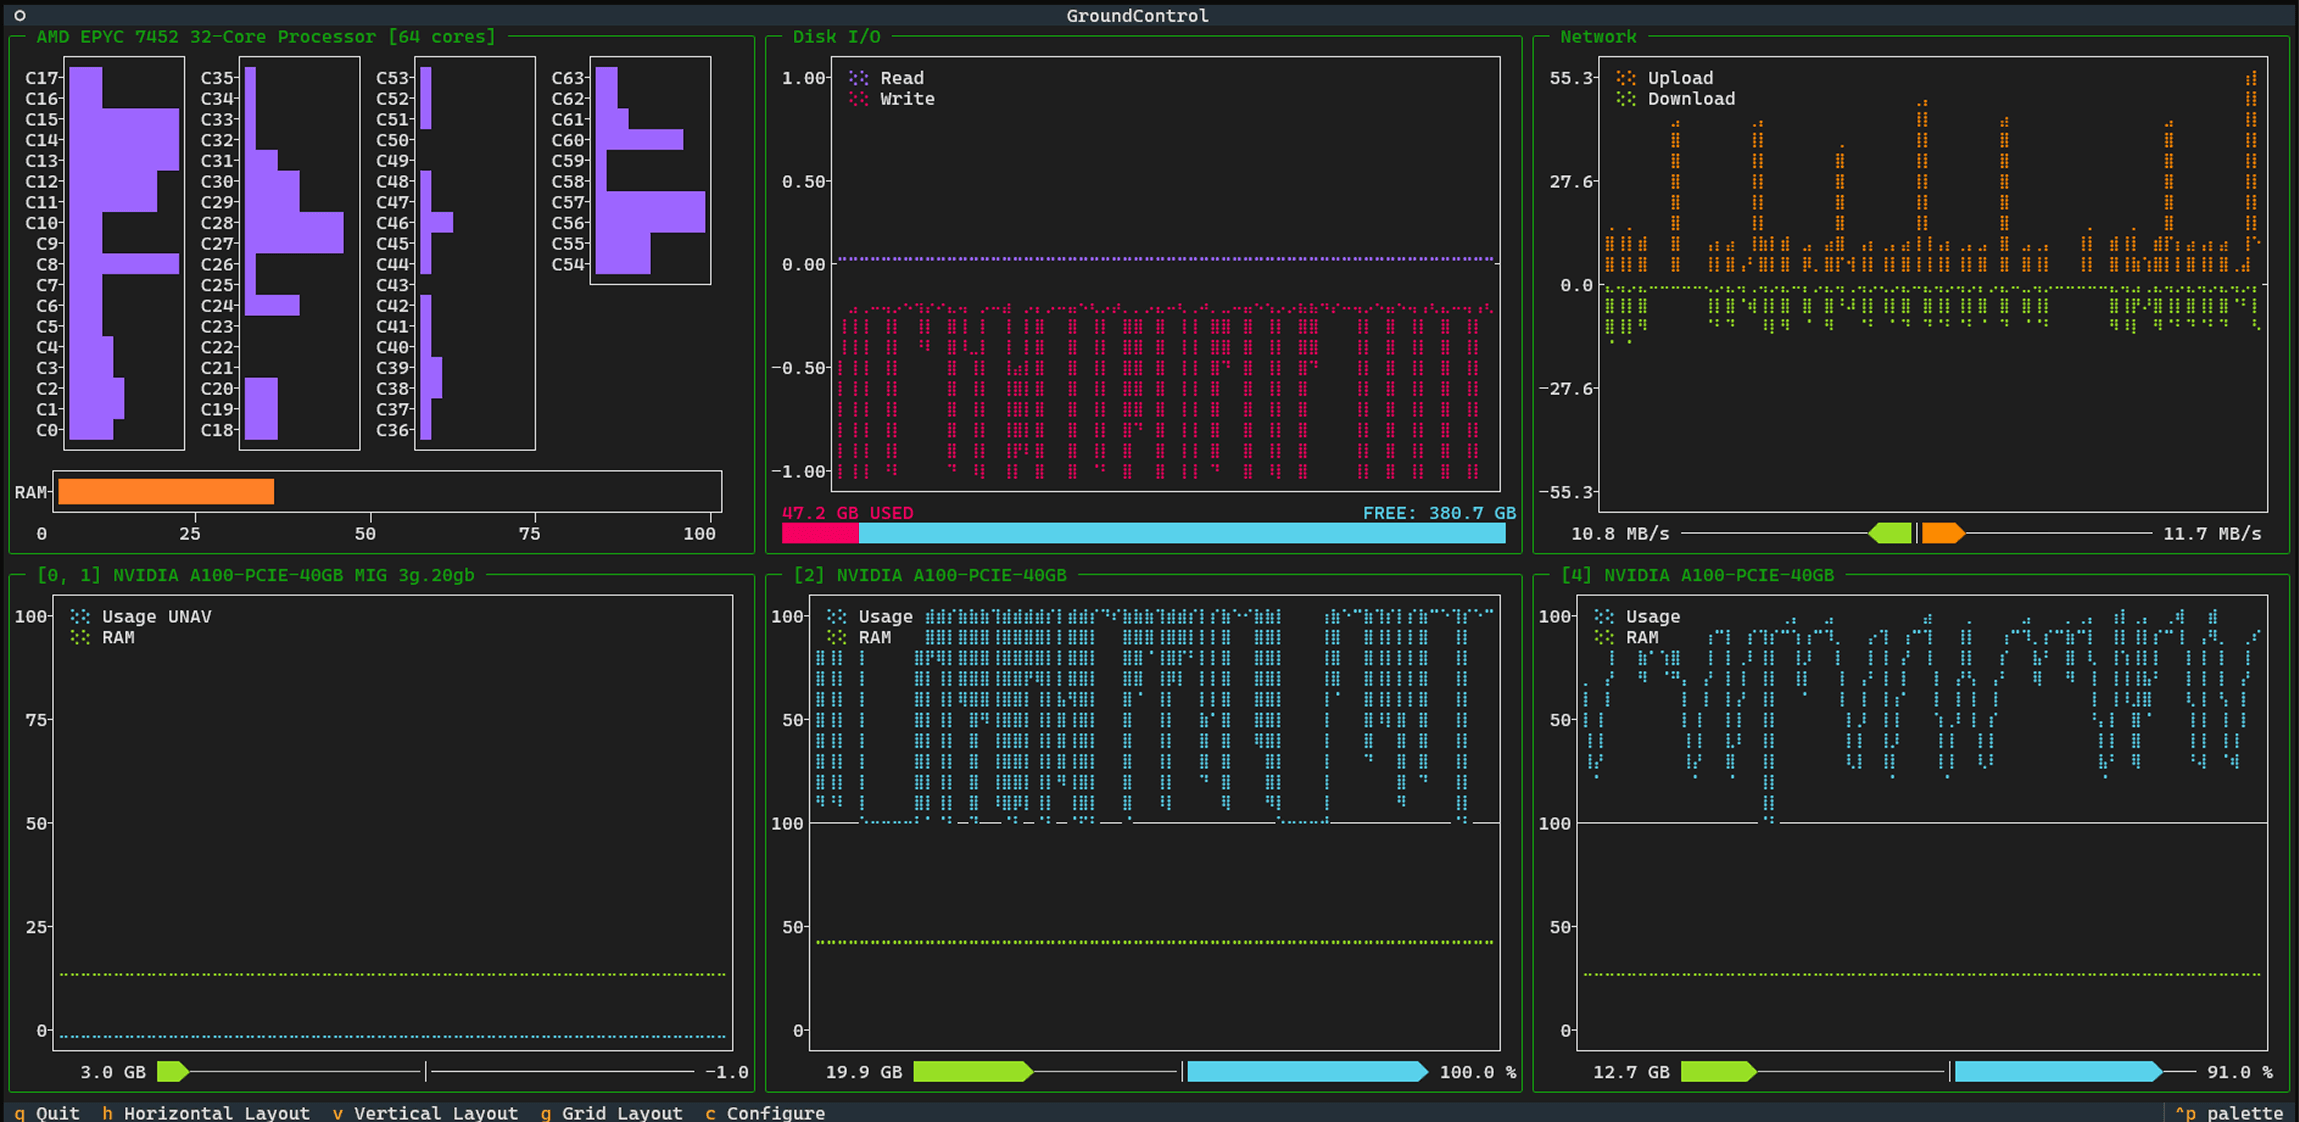Click the GroundControl title in header
This screenshot has width=2299, height=1122.
click(x=1137, y=15)
